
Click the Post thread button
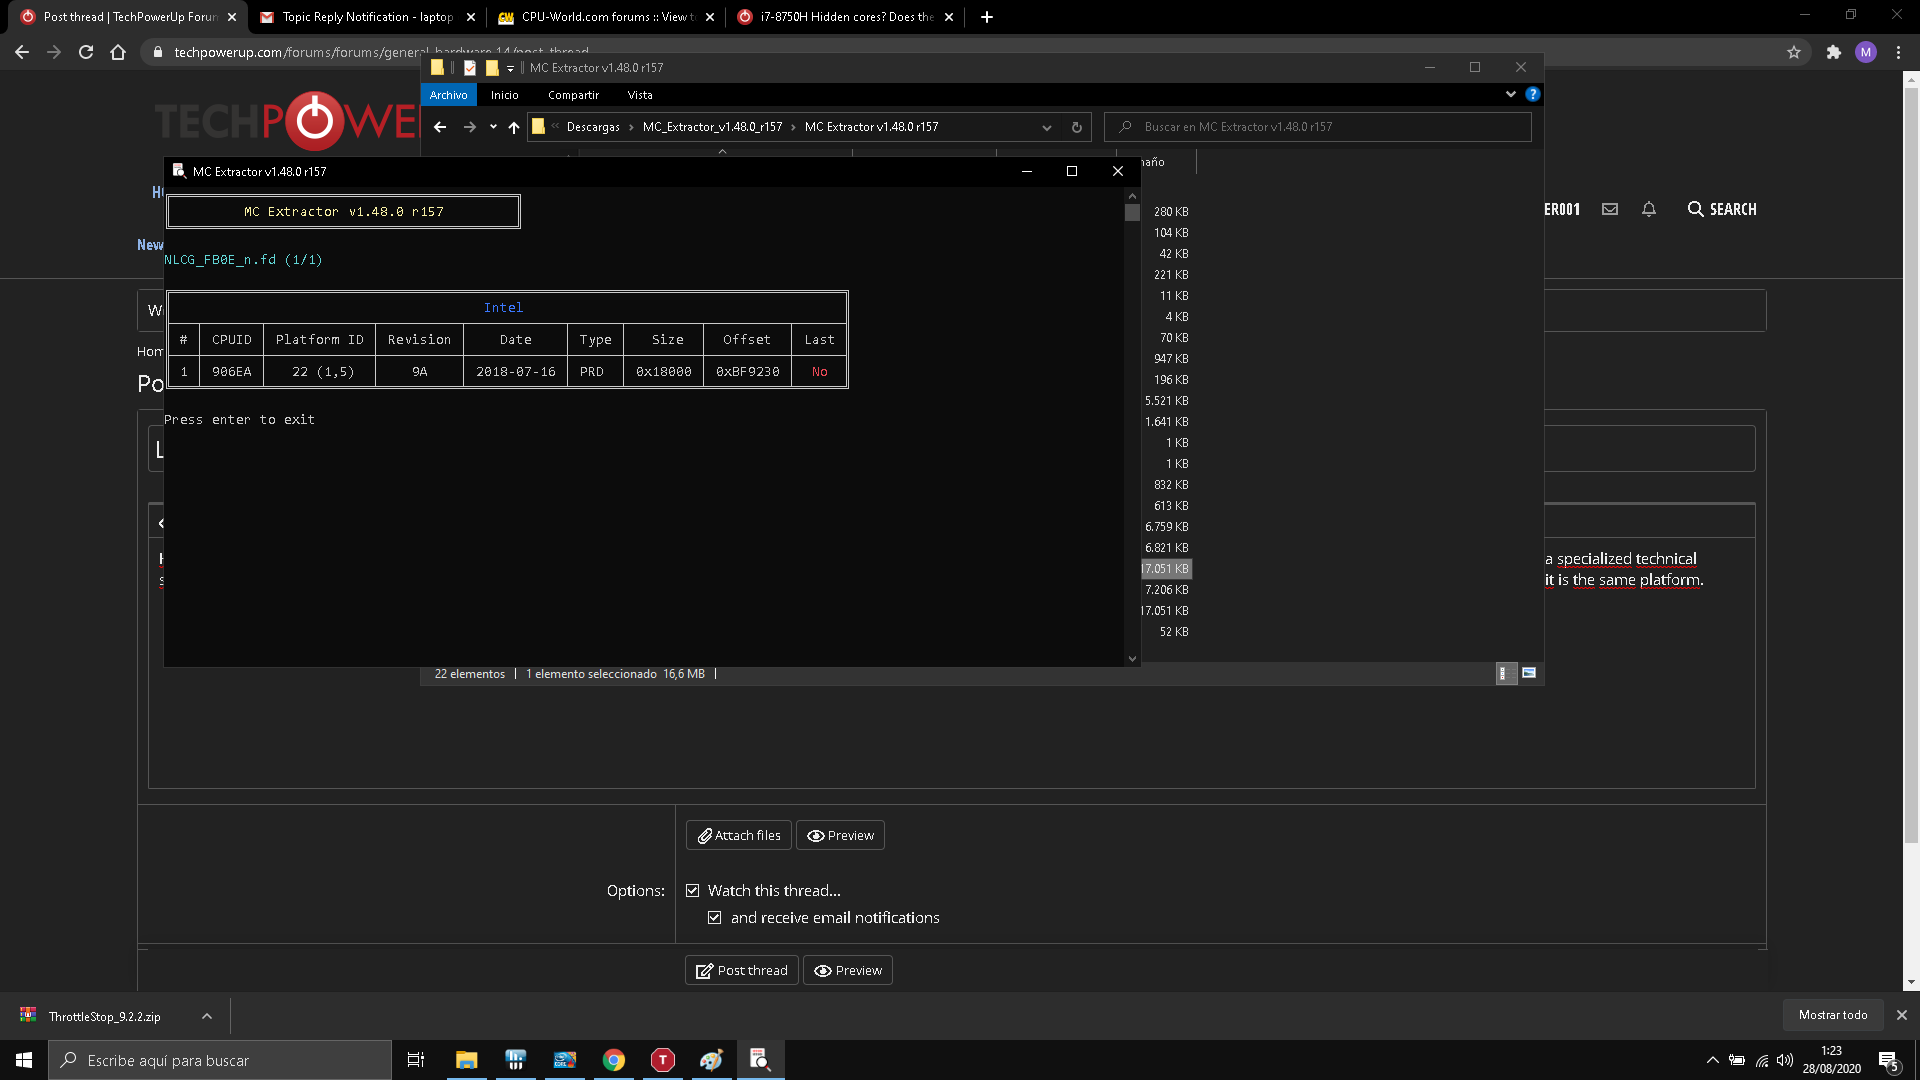tap(742, 970)
